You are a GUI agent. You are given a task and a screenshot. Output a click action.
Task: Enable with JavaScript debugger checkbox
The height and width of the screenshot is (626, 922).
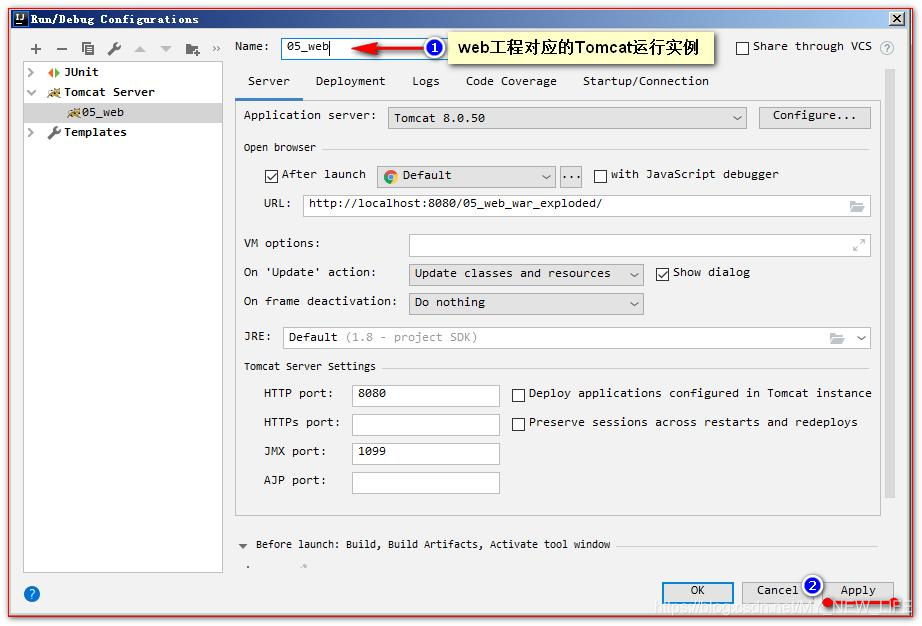click(x=600, y=176)
